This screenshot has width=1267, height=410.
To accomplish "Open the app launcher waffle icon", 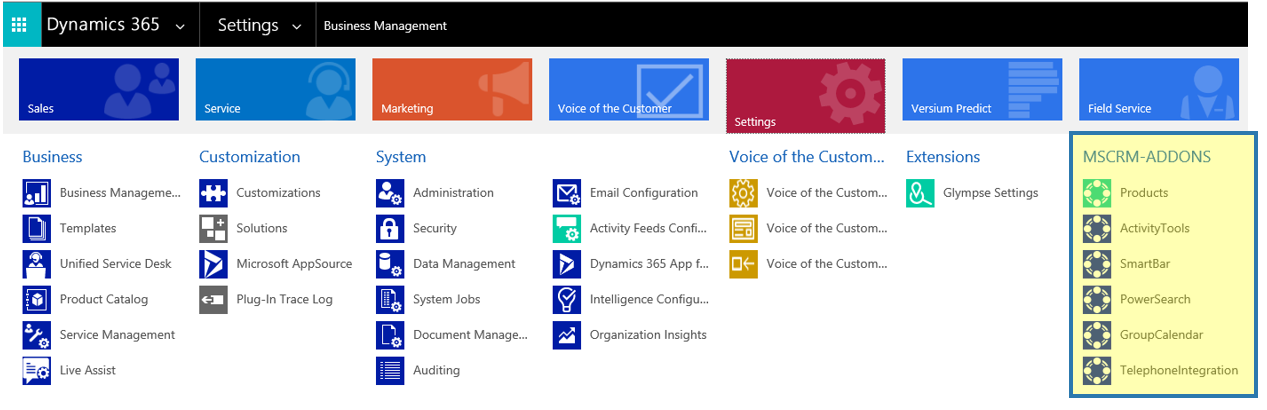I will coord(20,25).
